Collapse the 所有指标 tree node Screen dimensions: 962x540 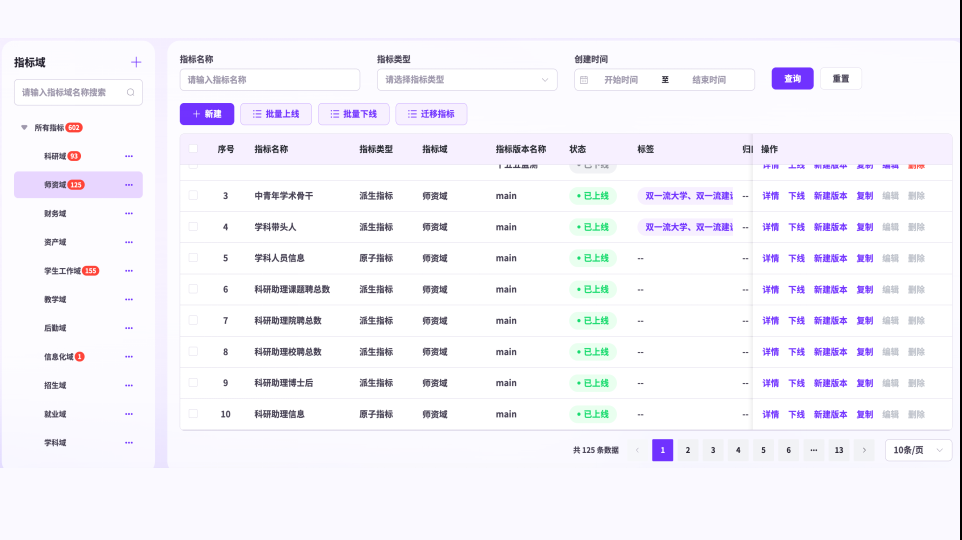tap(24, 128)
